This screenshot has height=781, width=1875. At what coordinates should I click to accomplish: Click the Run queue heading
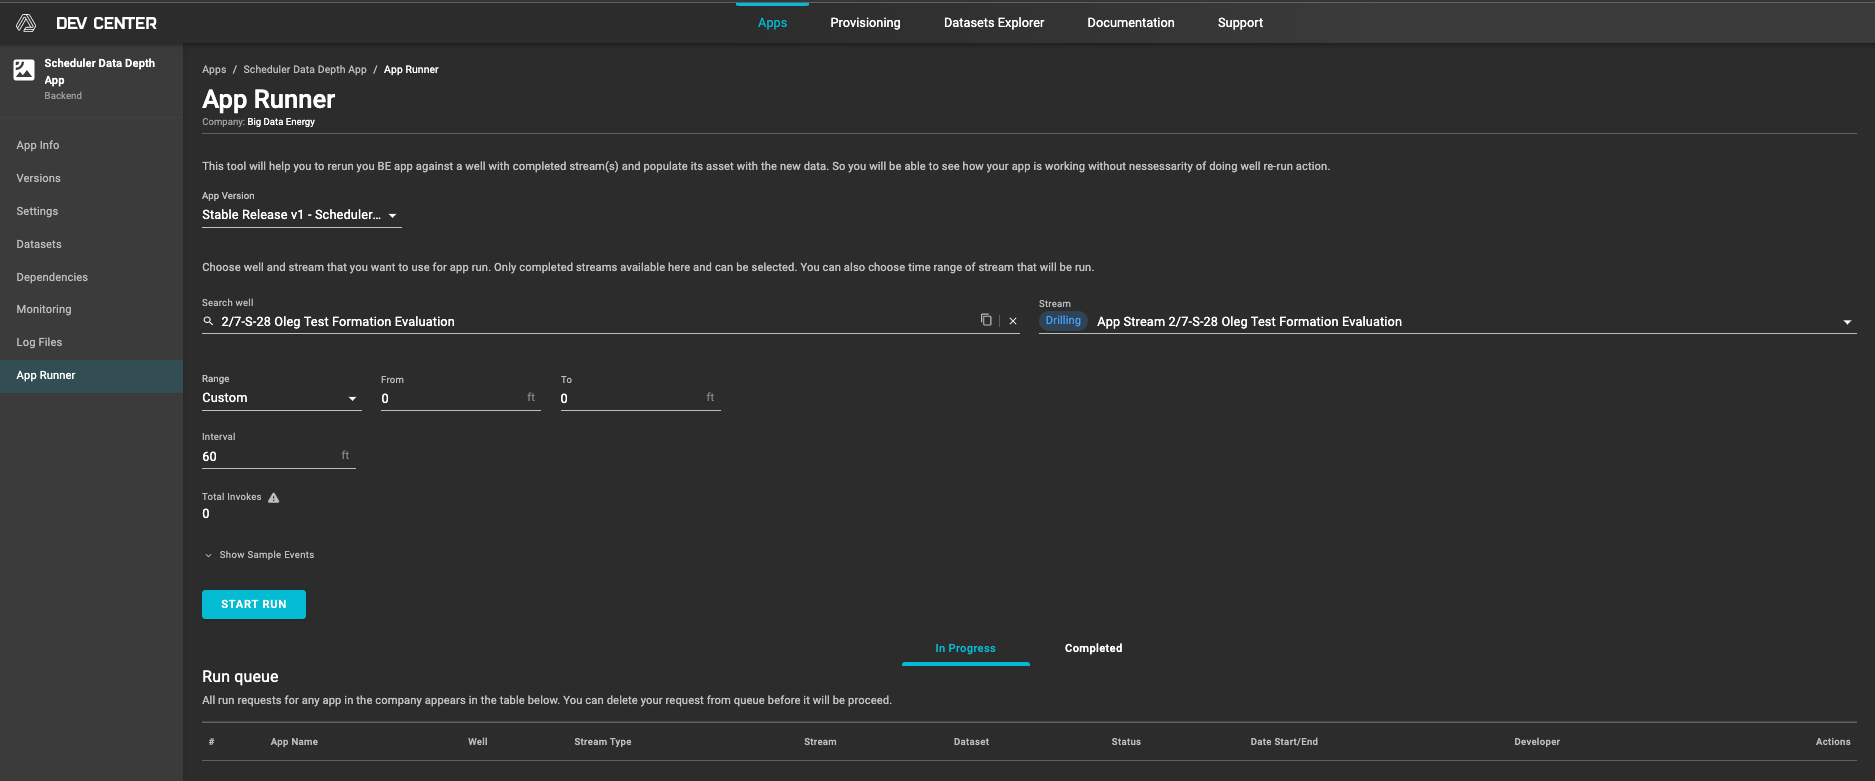click(240, 677)
